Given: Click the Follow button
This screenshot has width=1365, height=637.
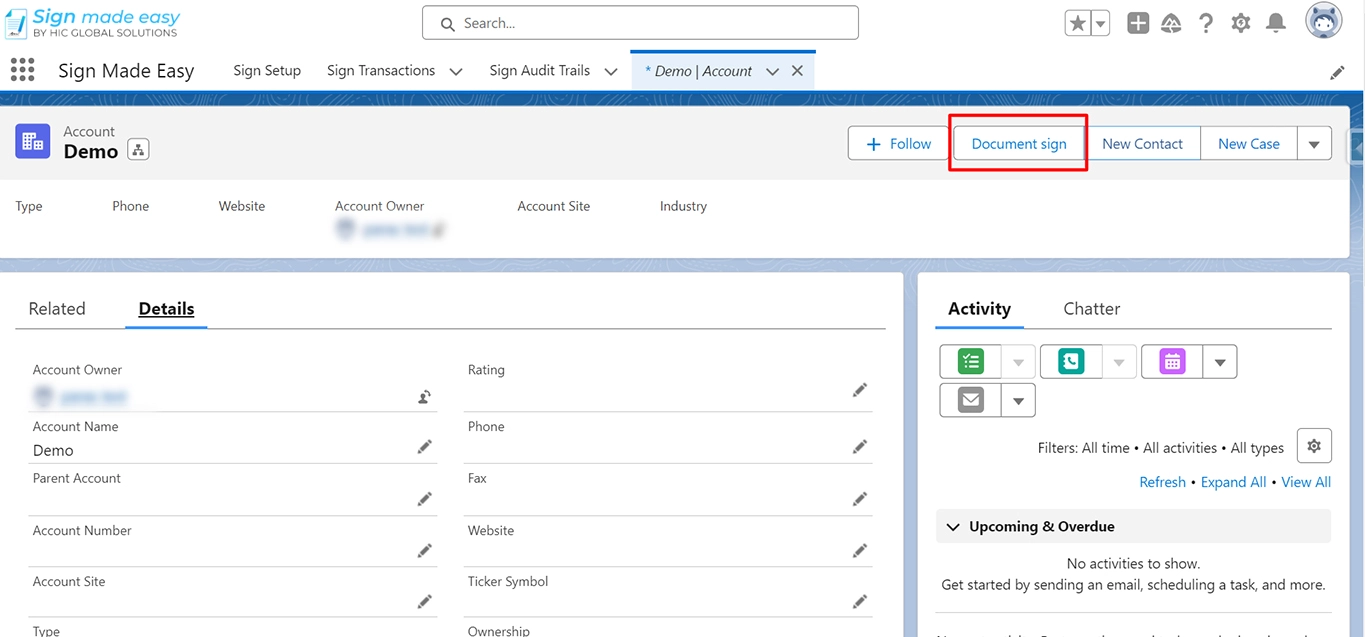Looking at the screenshot, I should tap(898, 144).
